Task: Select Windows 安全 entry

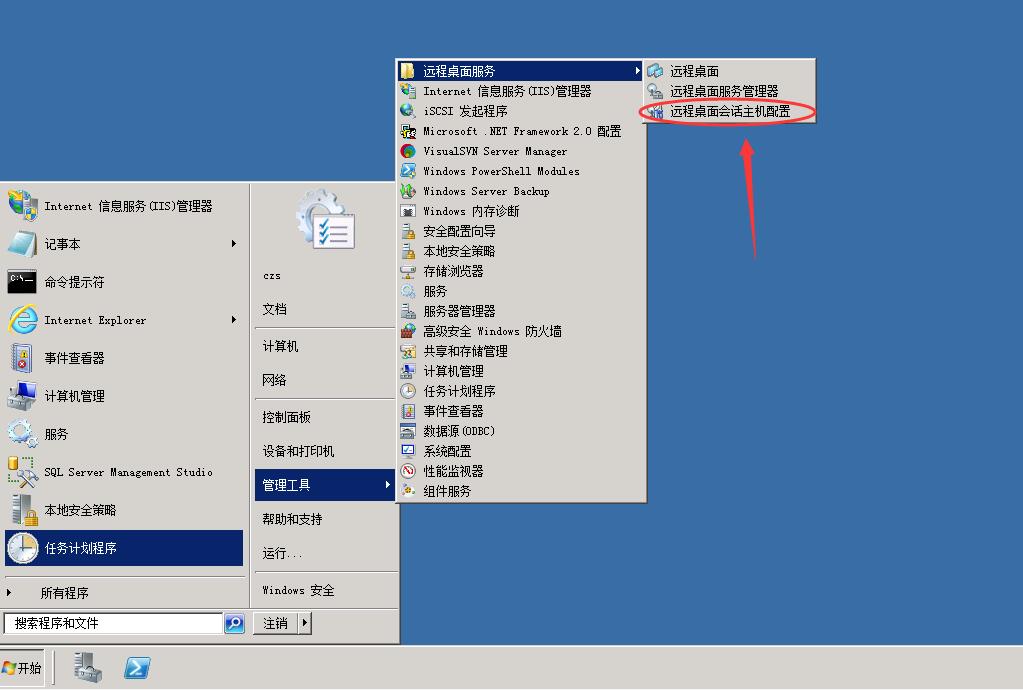Action: (x=298, y=590)
